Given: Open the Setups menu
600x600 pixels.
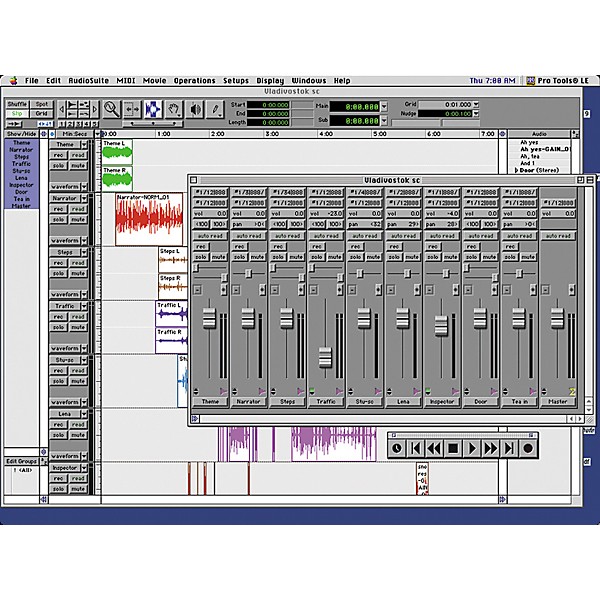Looking at the screenshot, I should pos(236,80).
